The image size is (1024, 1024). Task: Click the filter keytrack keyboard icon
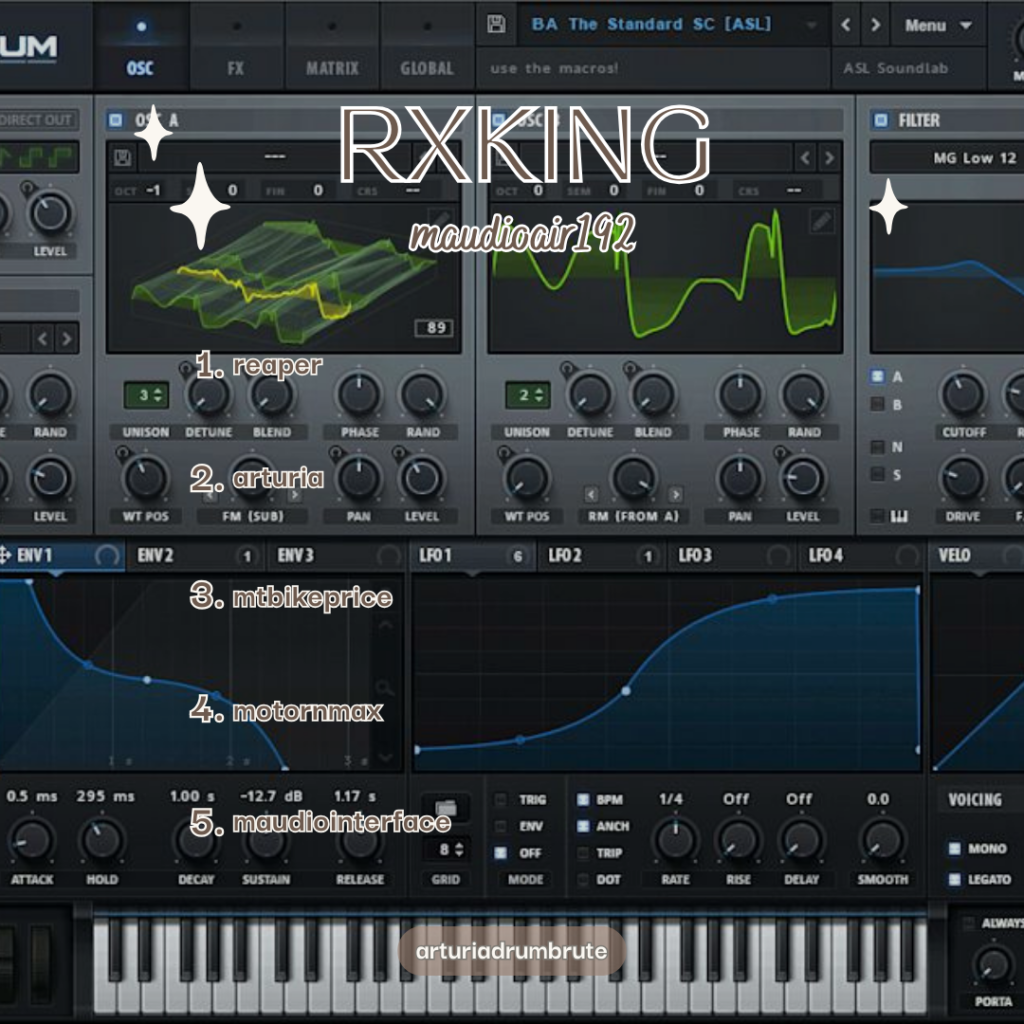899,517
